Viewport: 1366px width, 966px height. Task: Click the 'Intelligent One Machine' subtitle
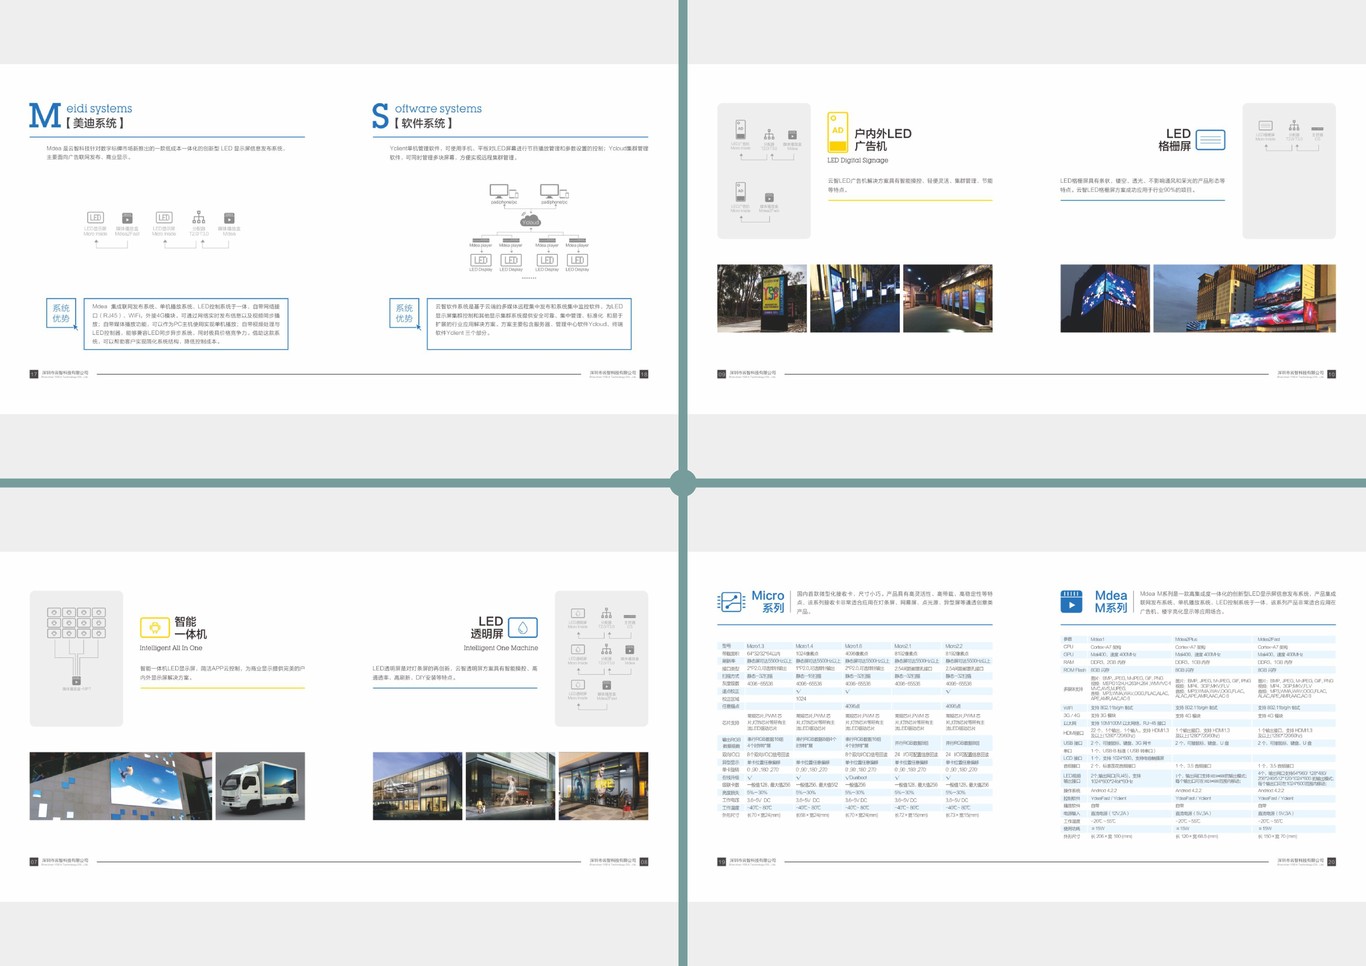click(x=501, y=648)
